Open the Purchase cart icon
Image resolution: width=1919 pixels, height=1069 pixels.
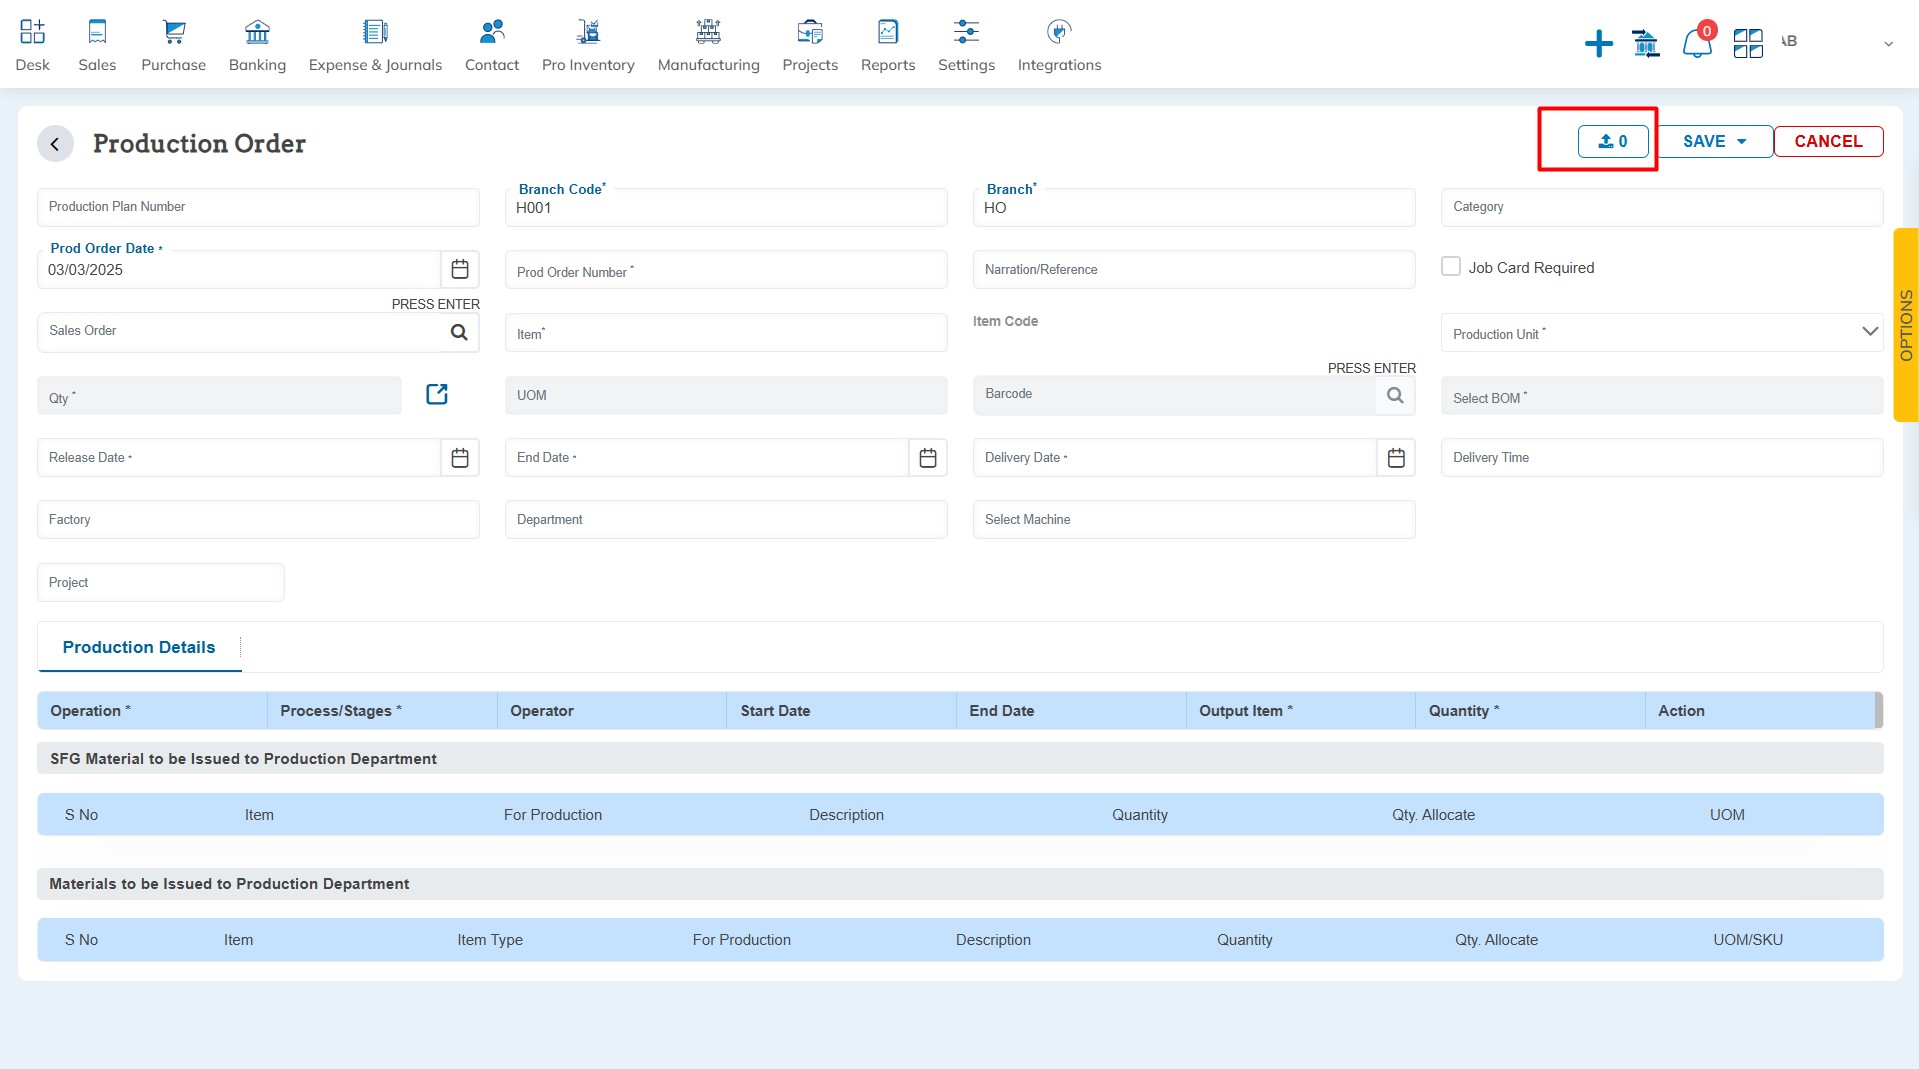pos(174,32)
